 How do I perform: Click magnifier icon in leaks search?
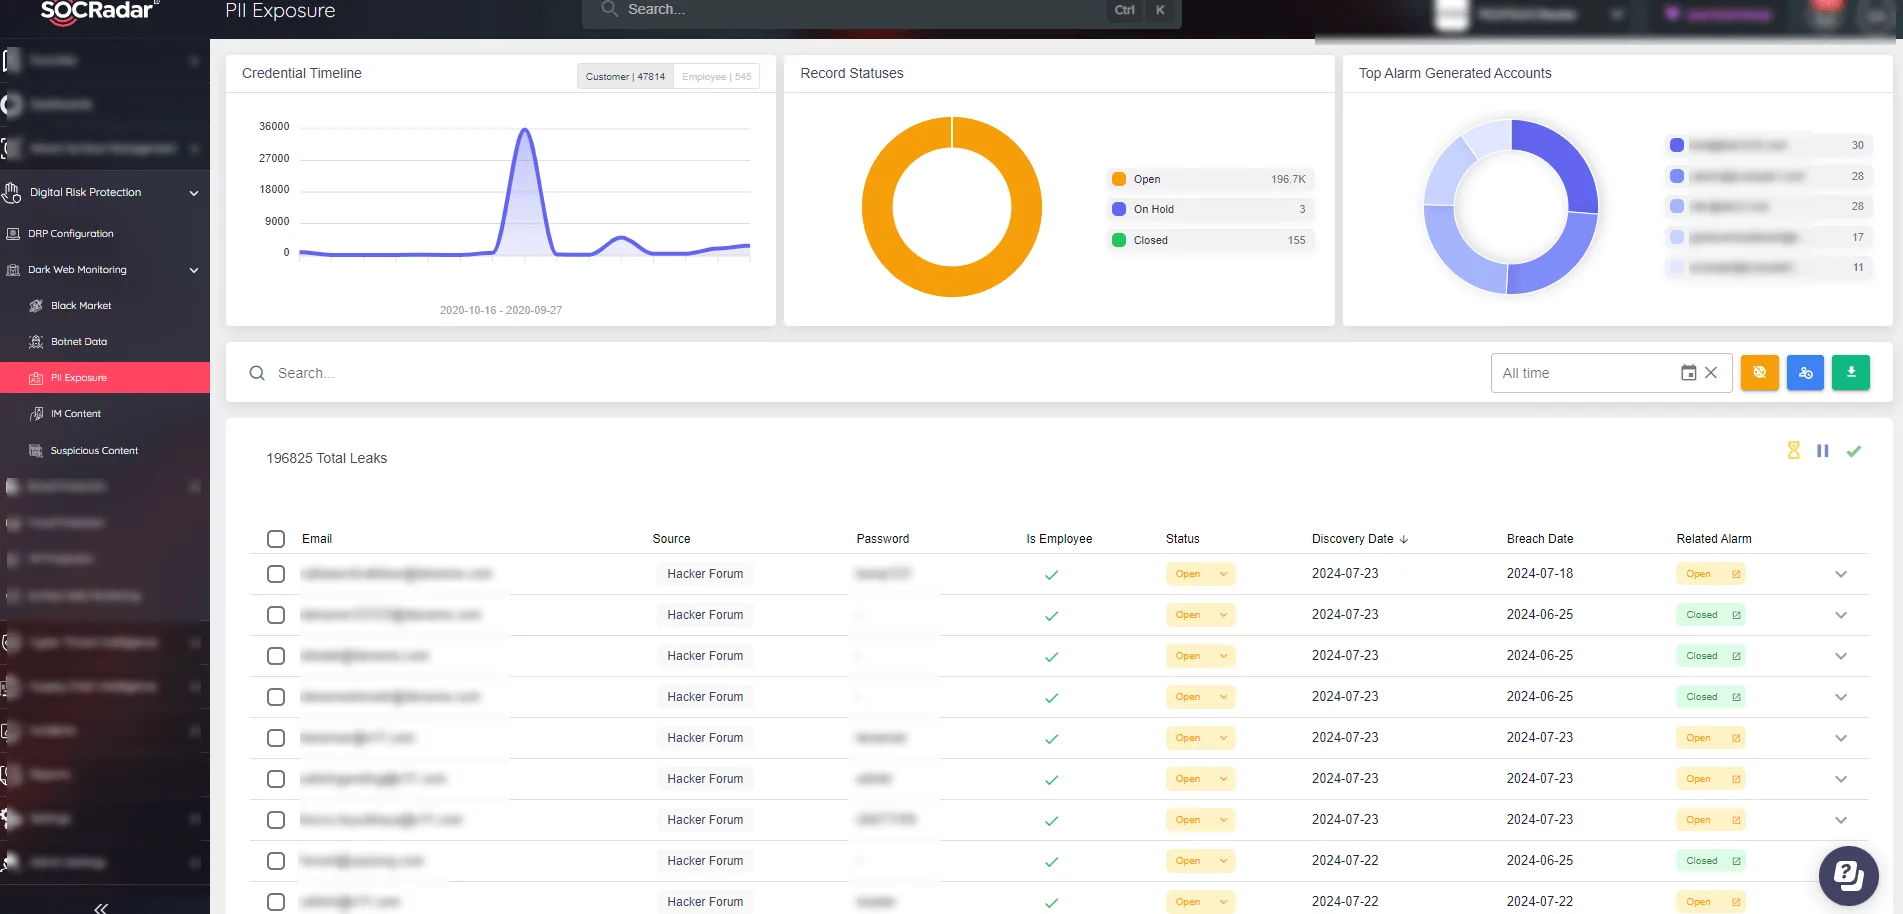(x=257, y=373)
